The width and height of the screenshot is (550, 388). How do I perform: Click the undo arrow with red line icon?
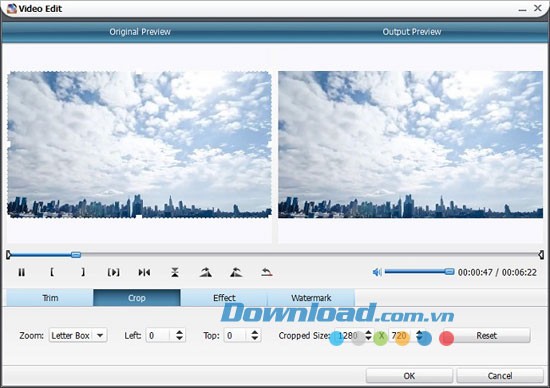pos(267,272)
